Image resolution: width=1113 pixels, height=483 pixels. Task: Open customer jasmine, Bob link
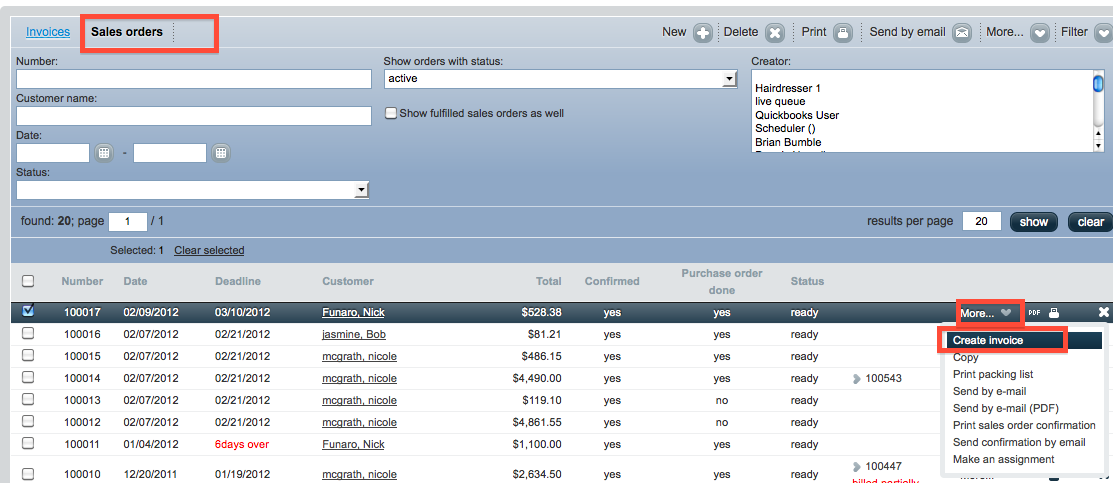click(353, 335)
